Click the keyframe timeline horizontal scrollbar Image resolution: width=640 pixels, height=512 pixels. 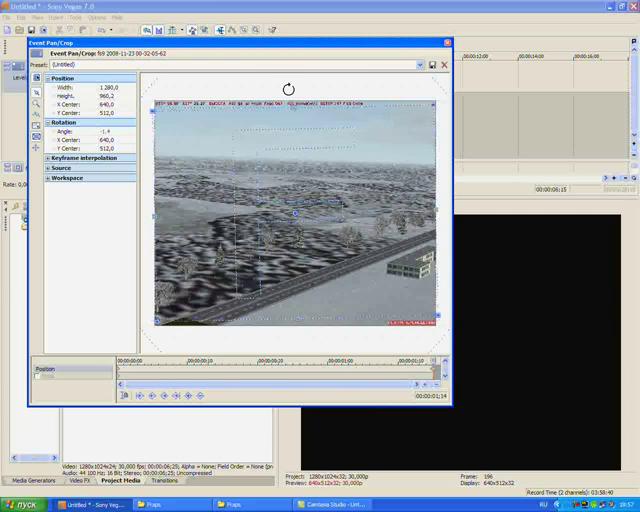pyautogui.click(x=269, y=385)
